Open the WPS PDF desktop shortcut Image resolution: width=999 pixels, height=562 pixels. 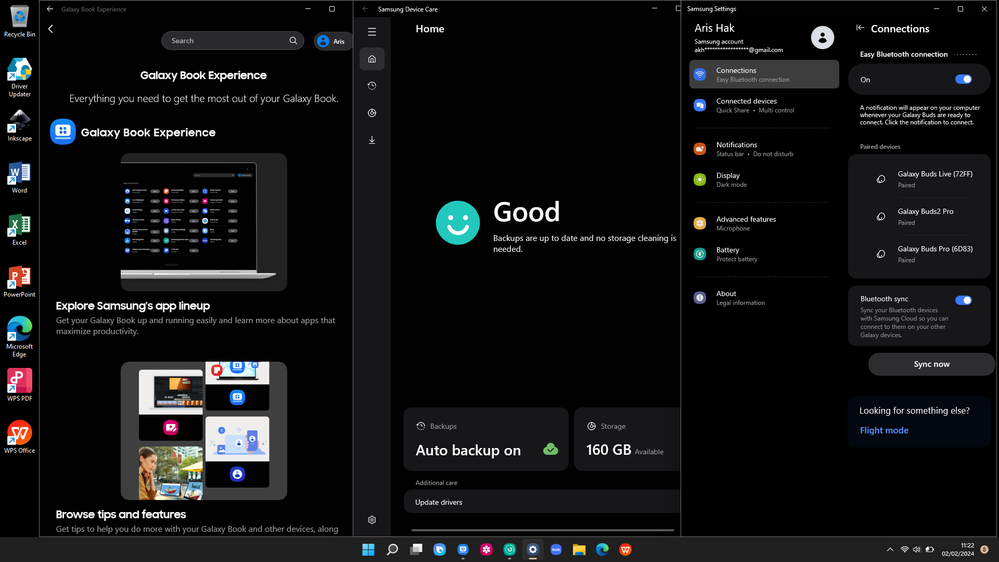19,385
